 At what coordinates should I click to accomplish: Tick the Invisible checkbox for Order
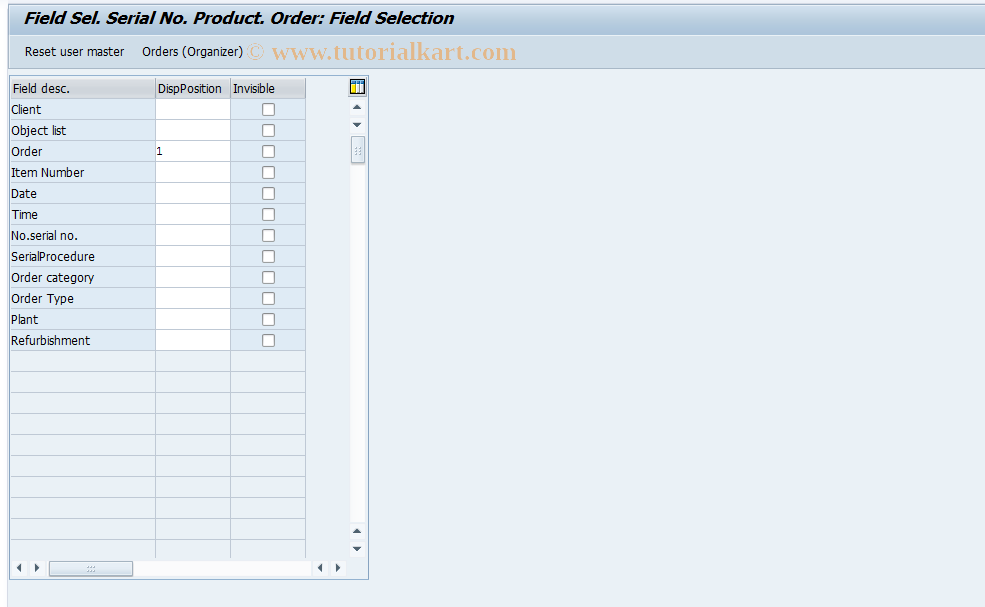(x=268, y=151)
